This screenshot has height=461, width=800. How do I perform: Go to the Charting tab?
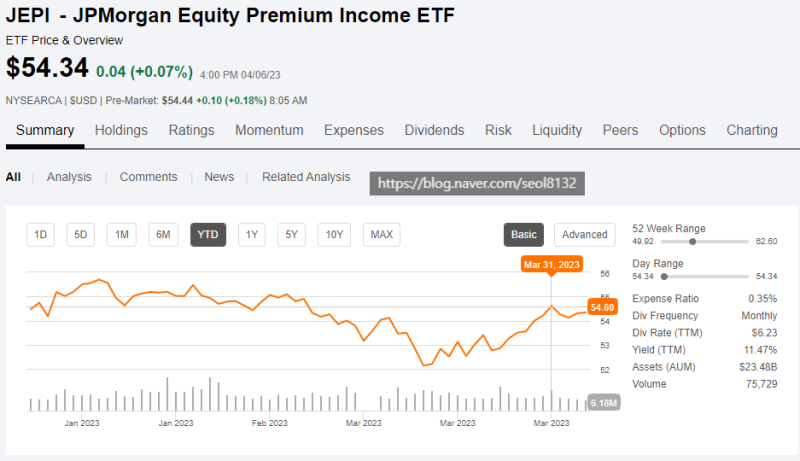(752, 130)
